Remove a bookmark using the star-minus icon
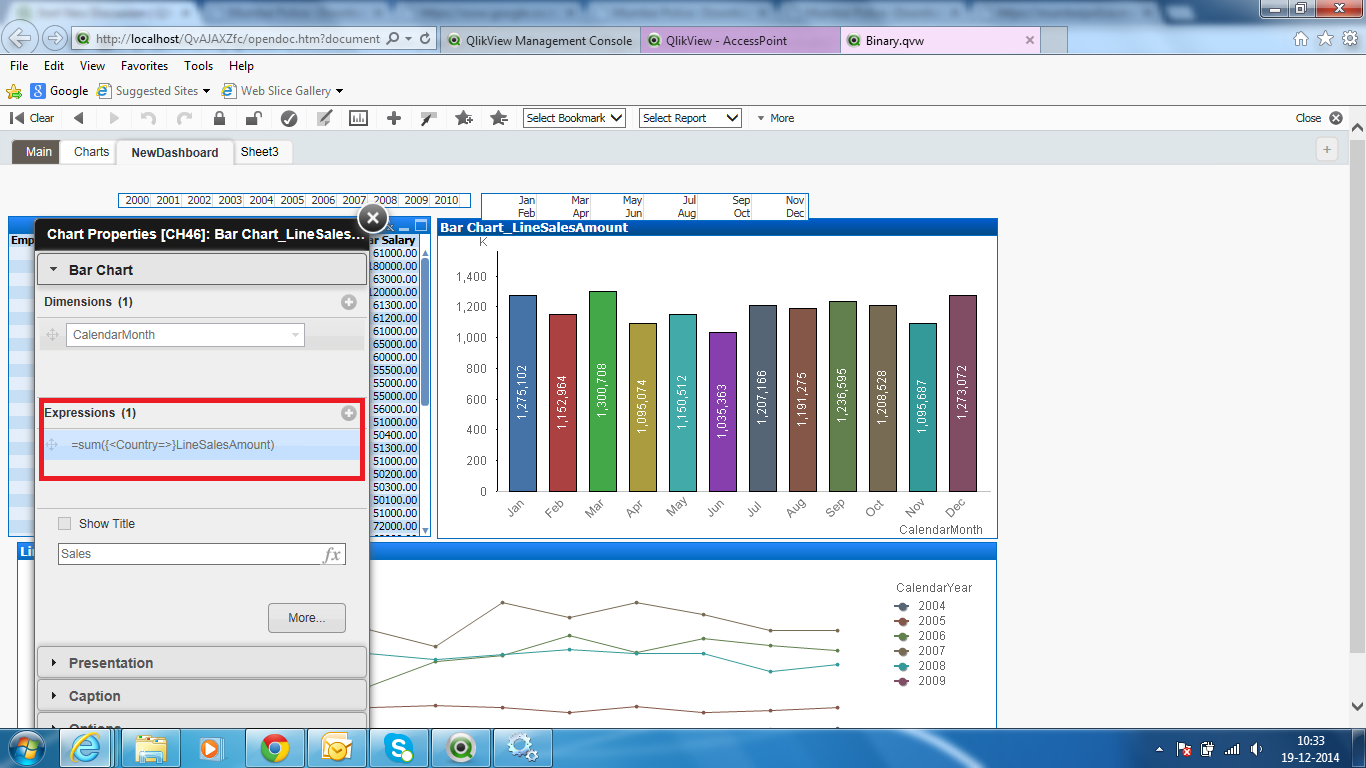Screen dimensions: 1366x768 point(499,118)
